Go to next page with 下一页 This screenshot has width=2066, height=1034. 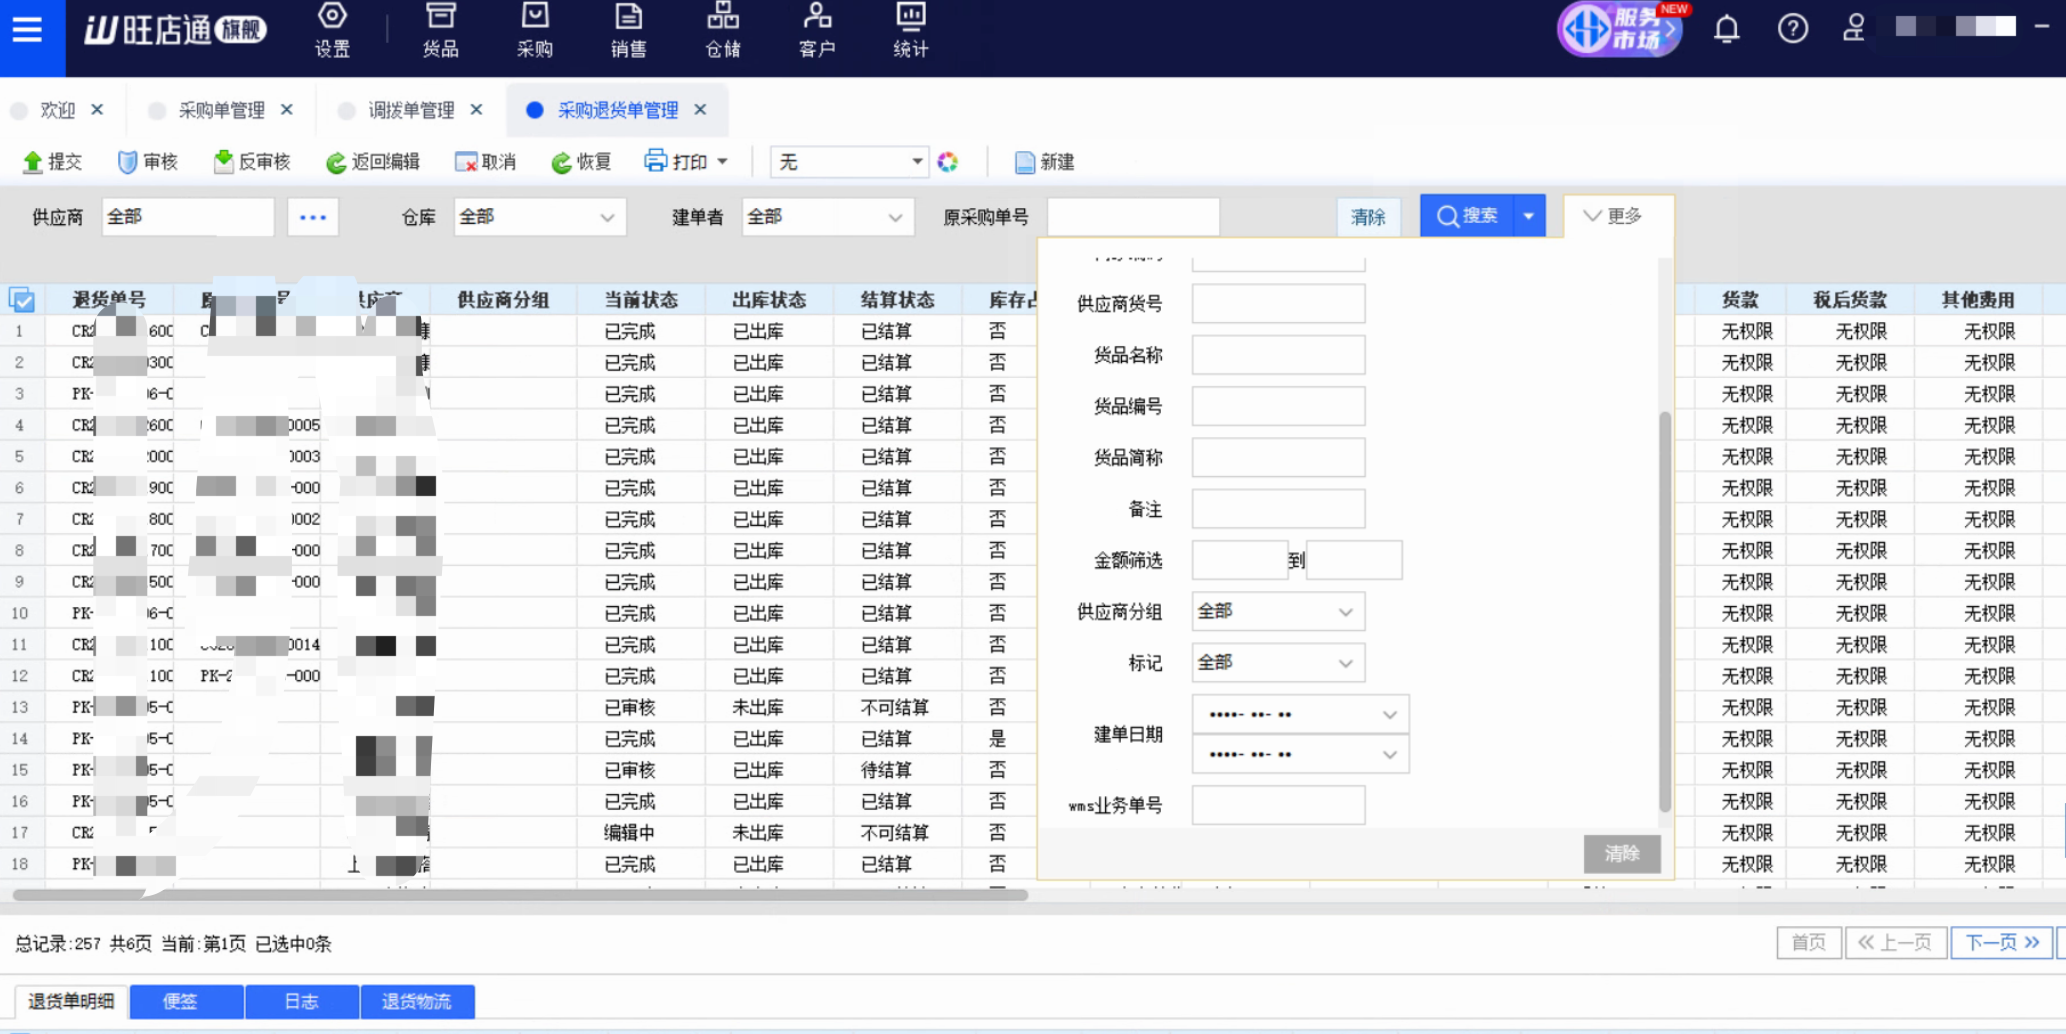(x=2001, y=942)
